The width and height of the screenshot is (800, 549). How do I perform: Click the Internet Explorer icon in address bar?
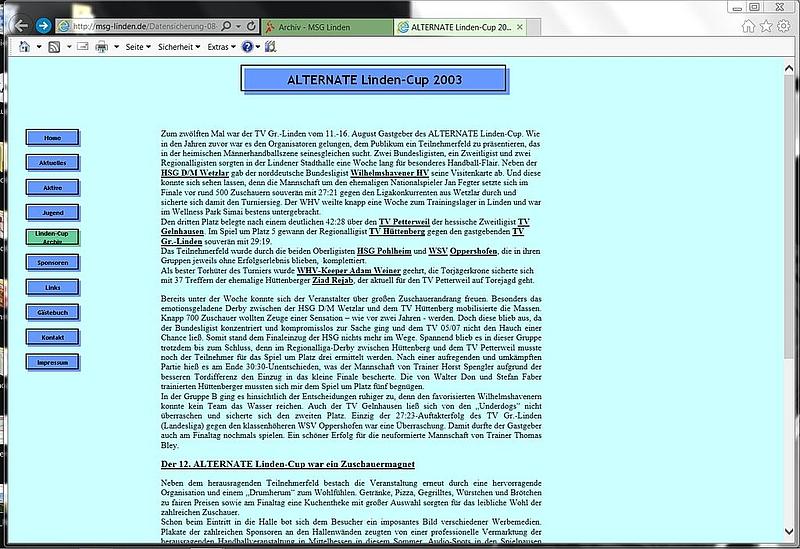(64, 26)
